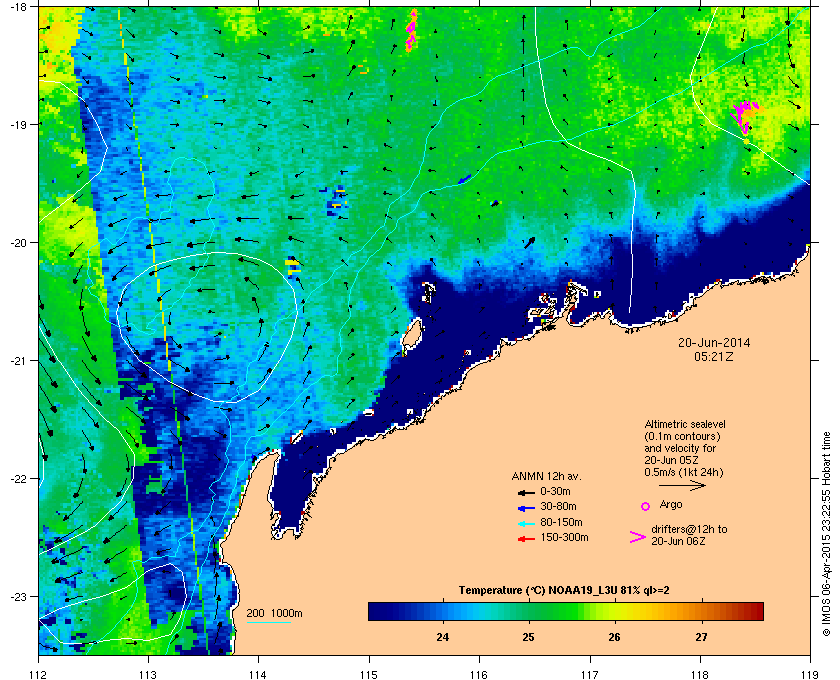The width and height of the screenshot is (840, 680).
Task: Click the magenta Argo circle symbol
Action: [646, 506]
